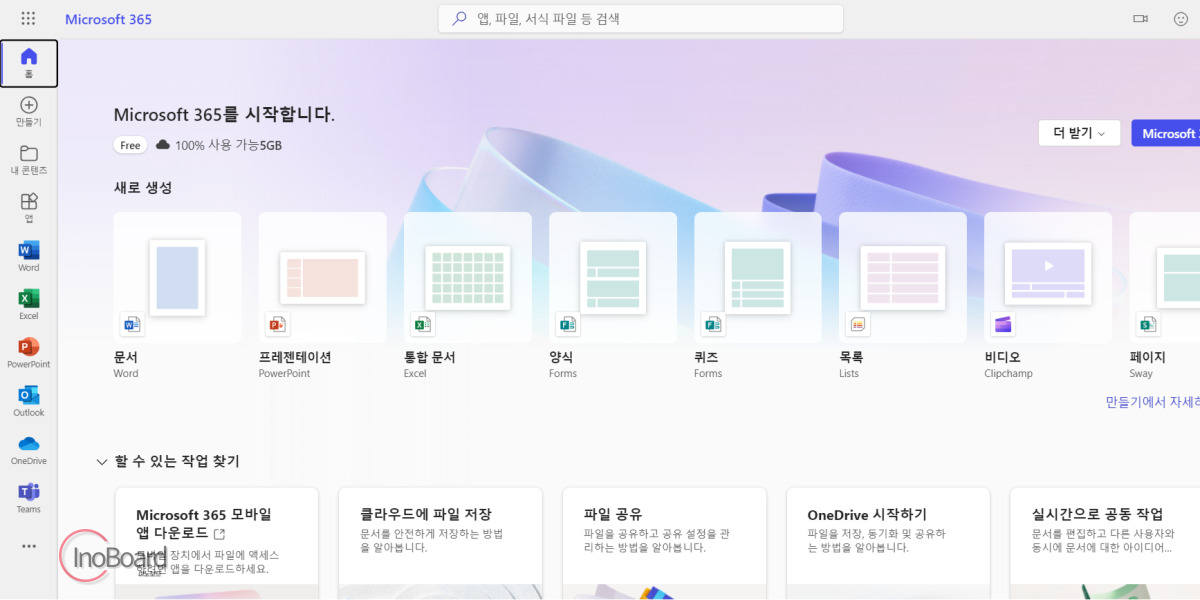1200x600 pixels.
Task: Click the Microsoft 365 header title
Action: click(108, 19)
